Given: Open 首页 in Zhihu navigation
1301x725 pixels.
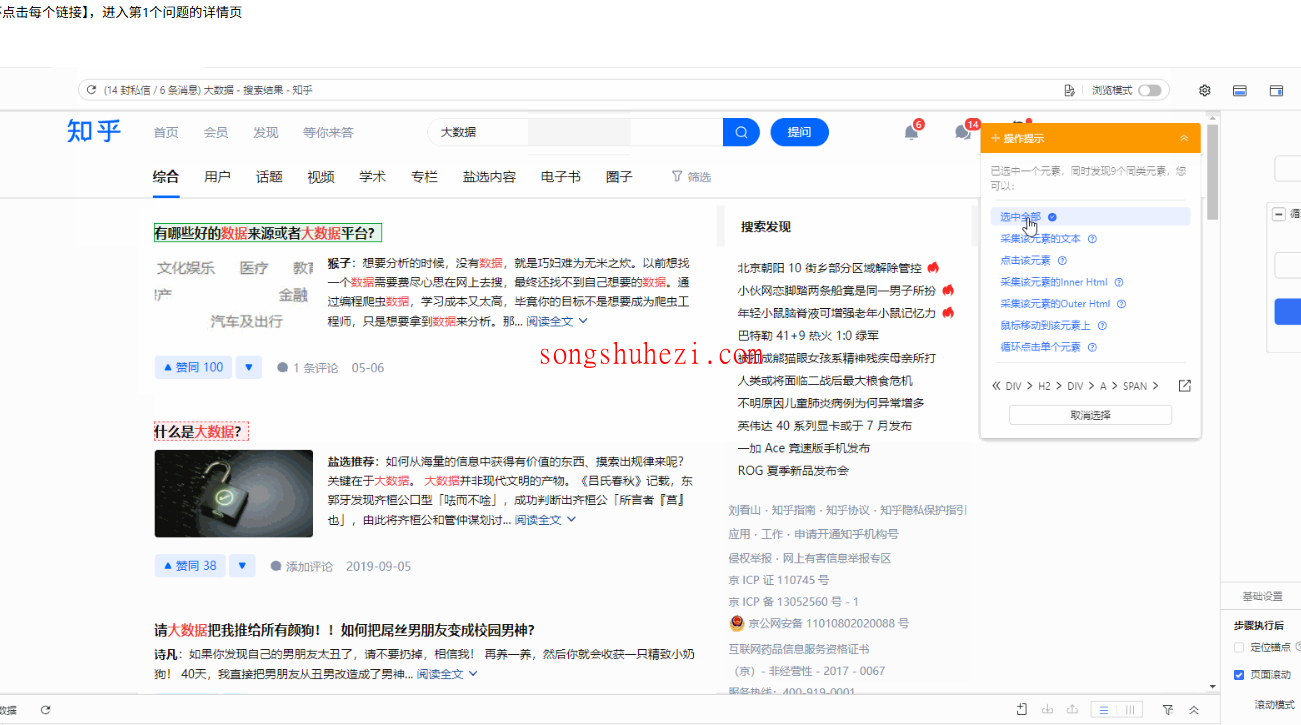Looking at the screenshot, I should tap(166, 132).
